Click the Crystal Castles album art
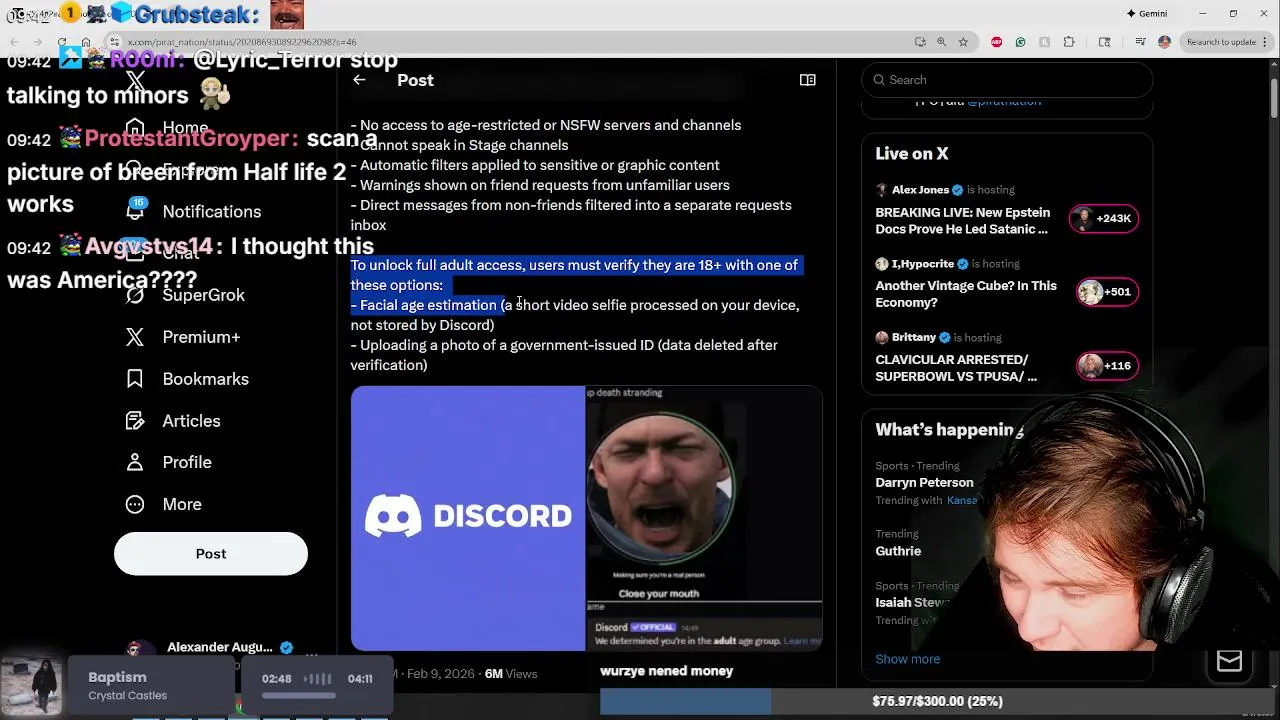This screenshot has width=1280, height=720. [x=31, y=686]
